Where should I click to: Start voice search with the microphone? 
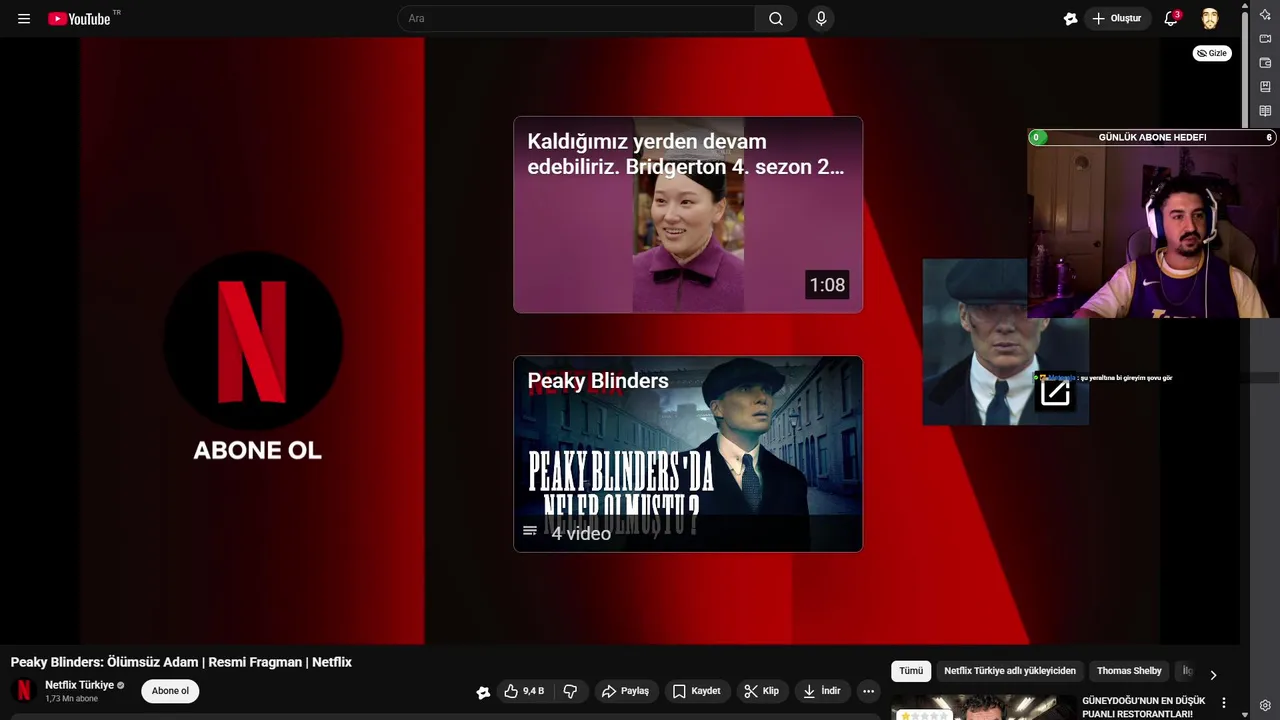tap(821, 18)
